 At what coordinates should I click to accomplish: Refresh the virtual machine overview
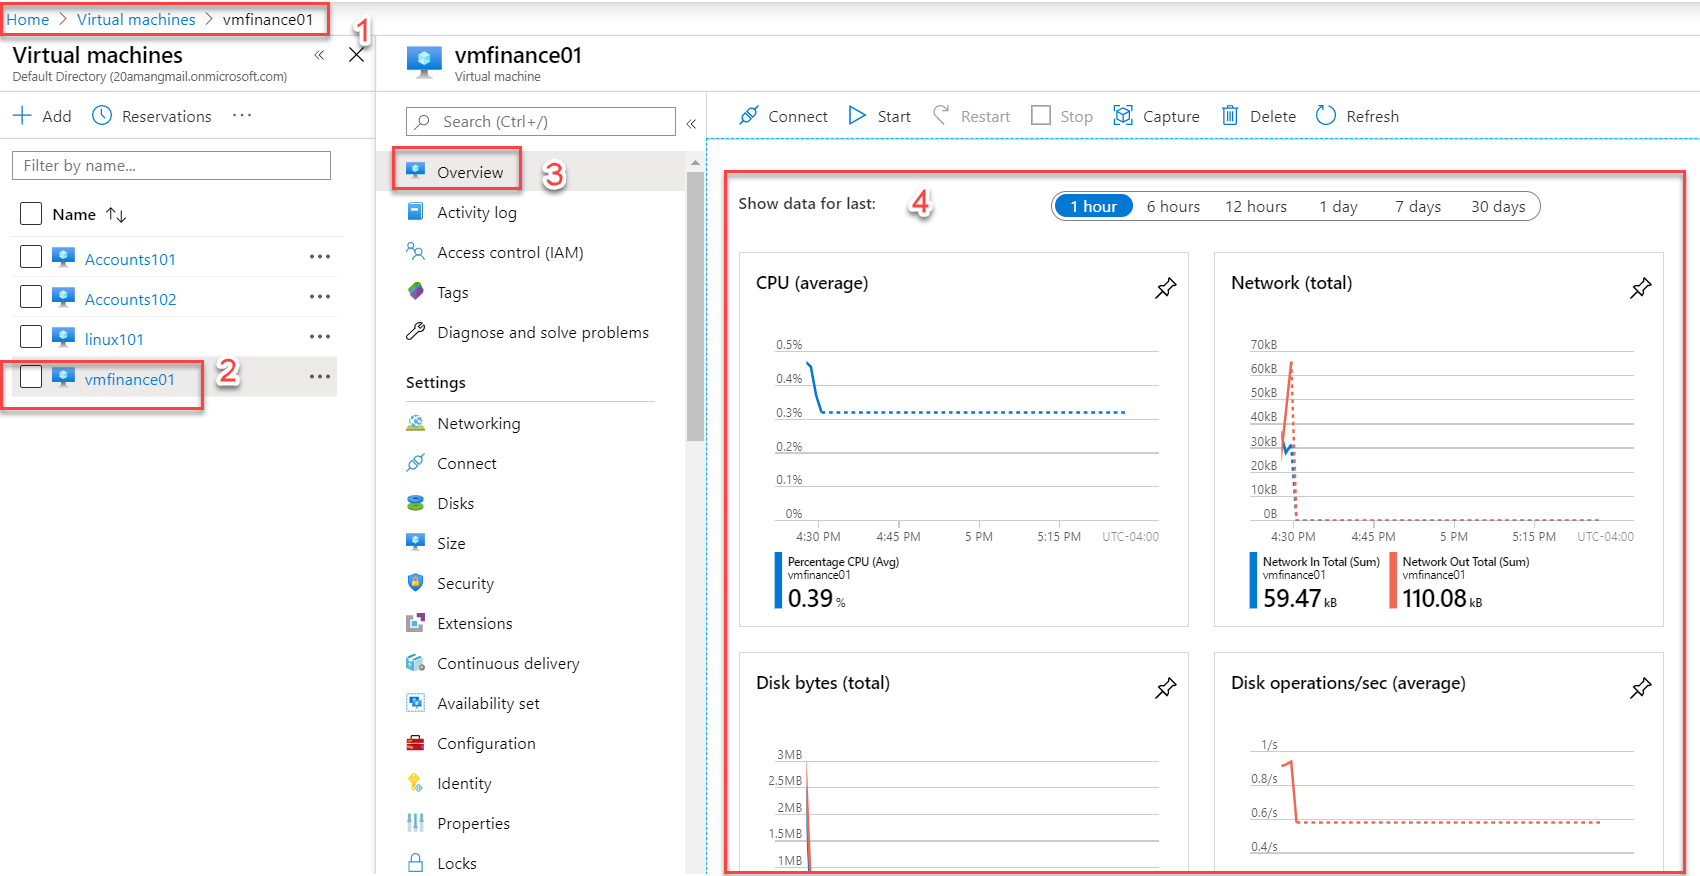tap(1357, 116)
